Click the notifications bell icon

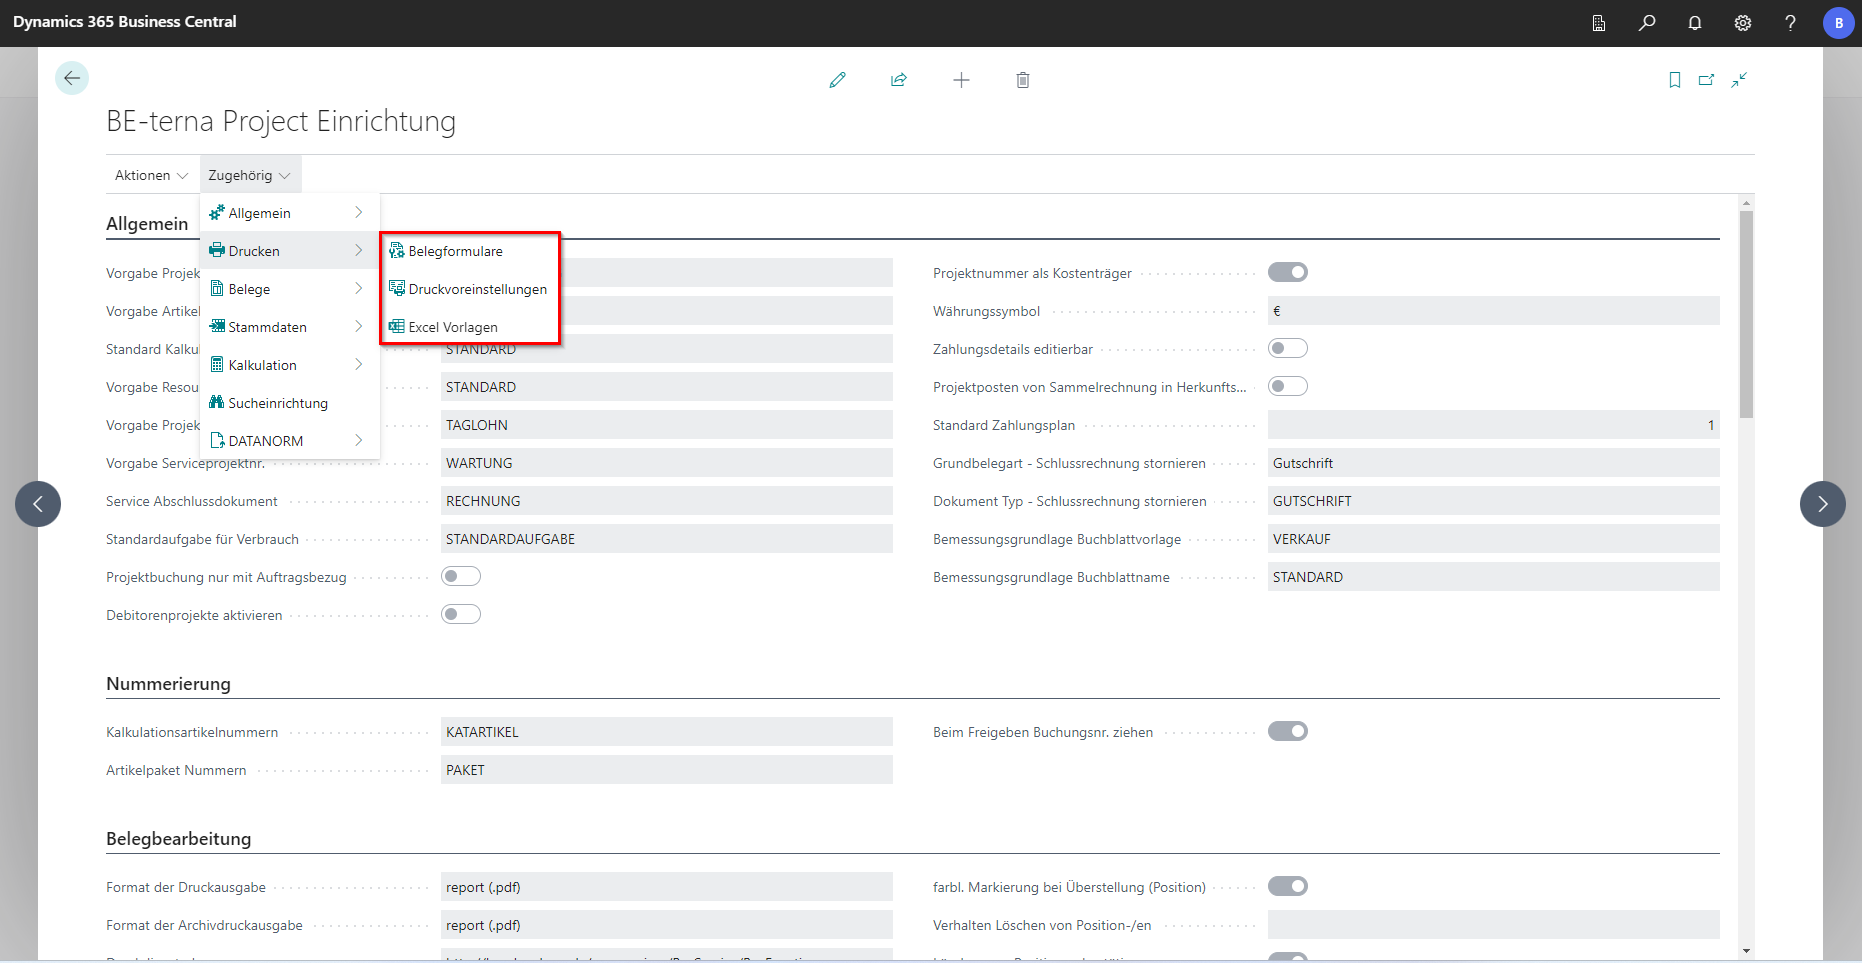(1694, 23)
